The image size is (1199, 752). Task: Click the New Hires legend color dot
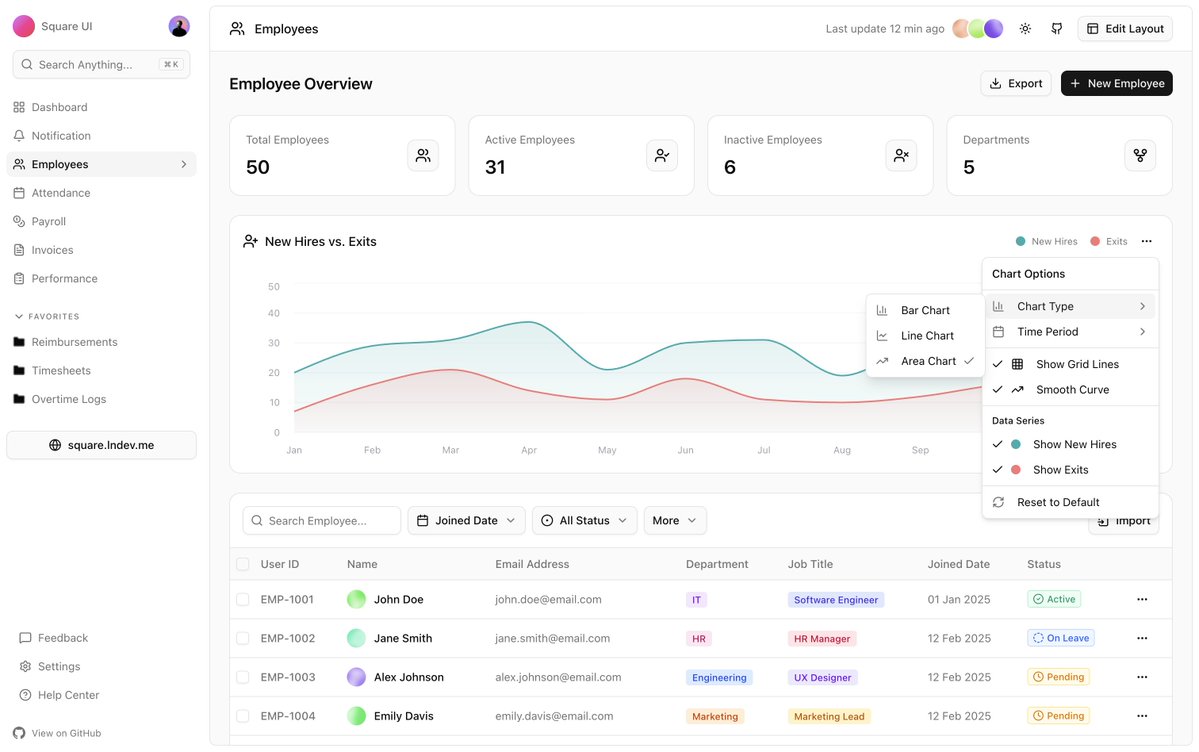click(x=1020, y=241)
